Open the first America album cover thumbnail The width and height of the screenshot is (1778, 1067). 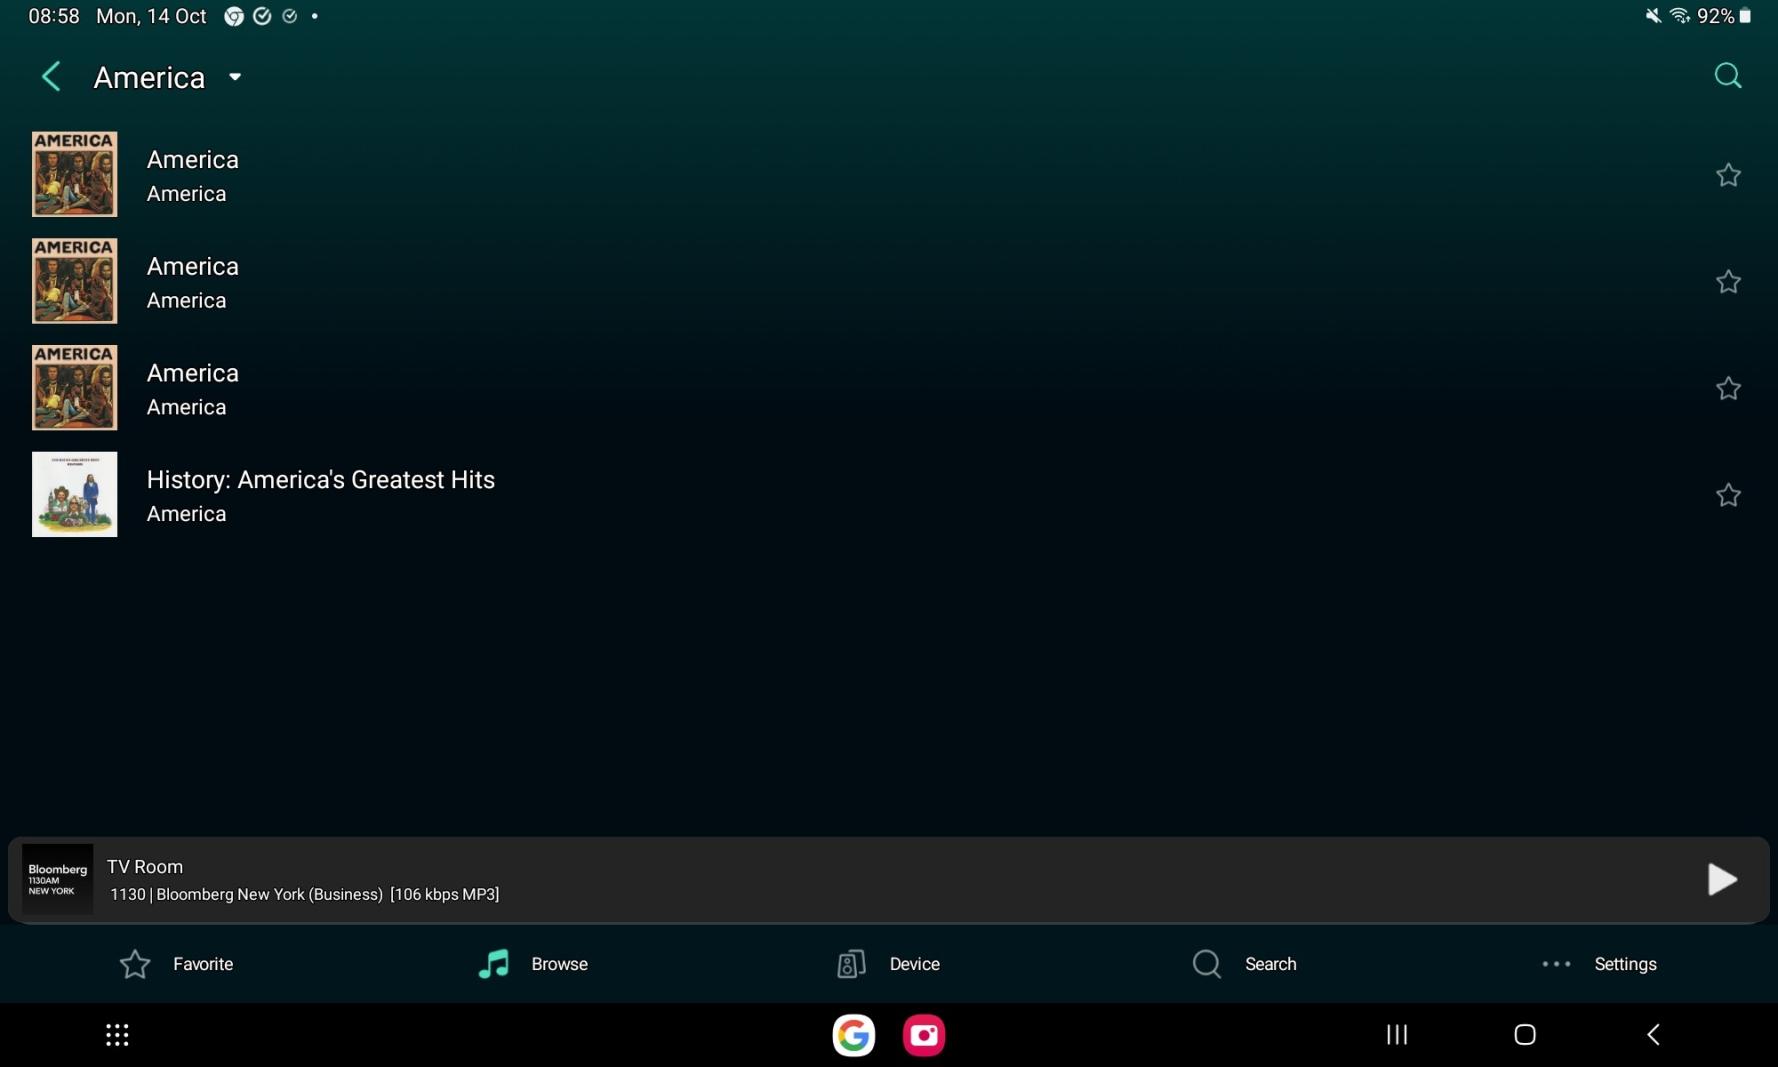[x=74, y=174]
